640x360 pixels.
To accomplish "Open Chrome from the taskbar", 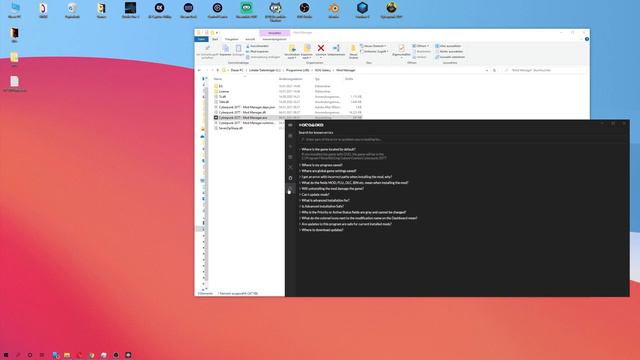I will click(91, 355).
